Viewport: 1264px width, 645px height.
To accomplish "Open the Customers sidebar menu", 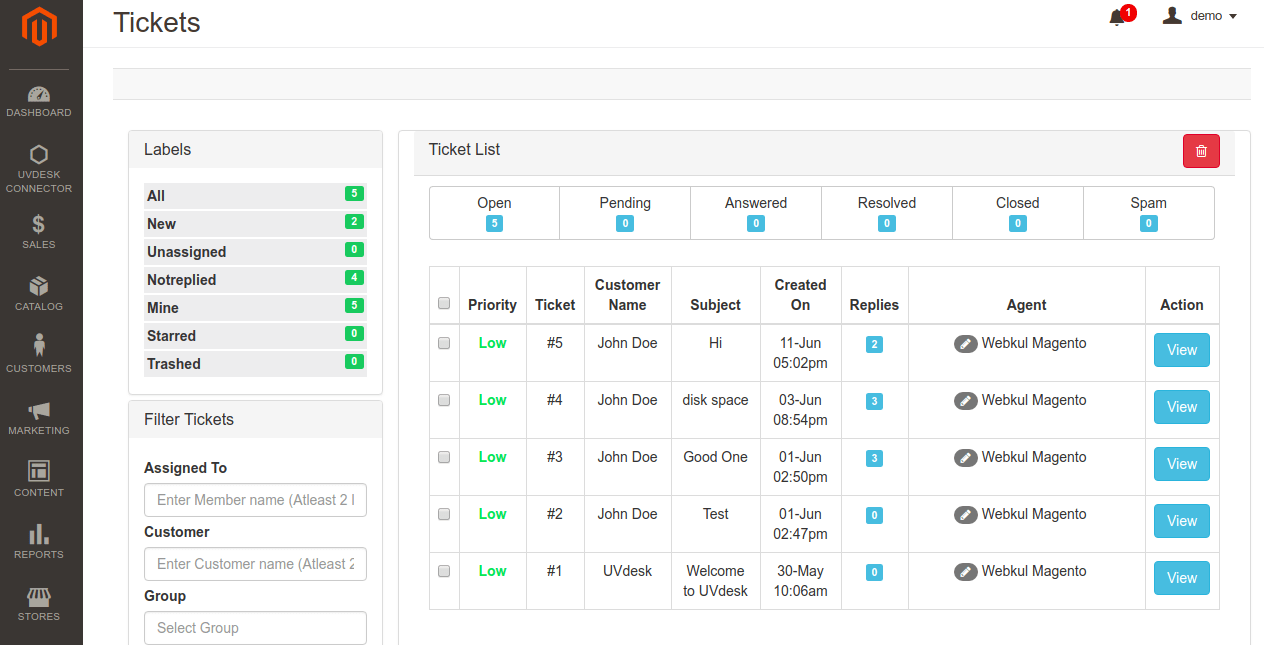I will click(x=39, y=355).
